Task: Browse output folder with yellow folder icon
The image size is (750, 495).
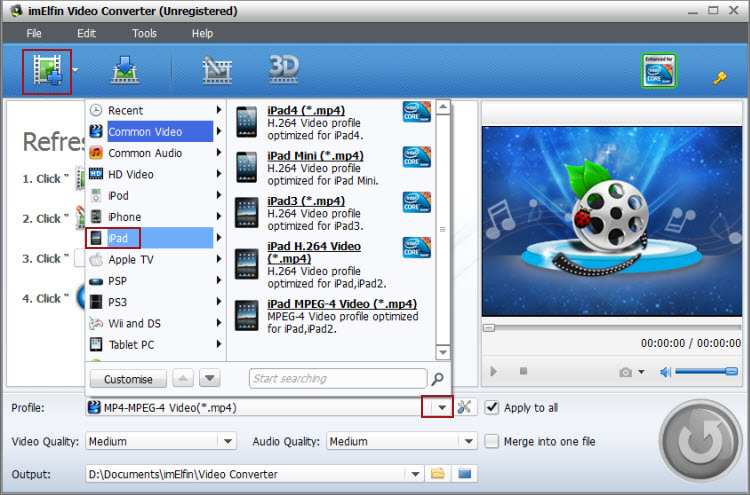Action: (x=438, y=474)
